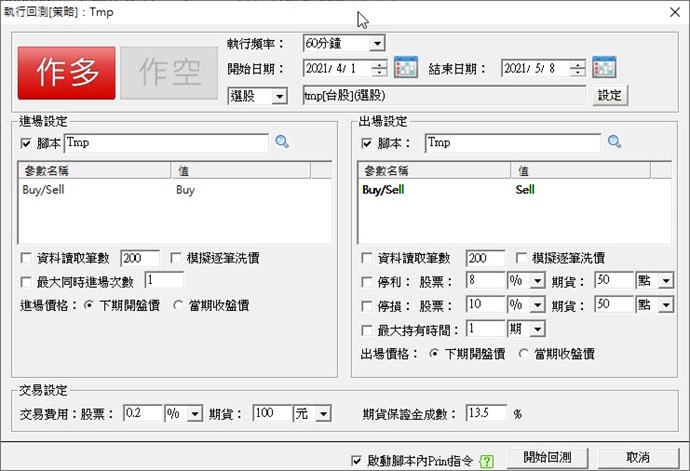This screenshot has height=471, width=690.
Task: Click the green help icon beside Print option
Action: coord(487,459)
